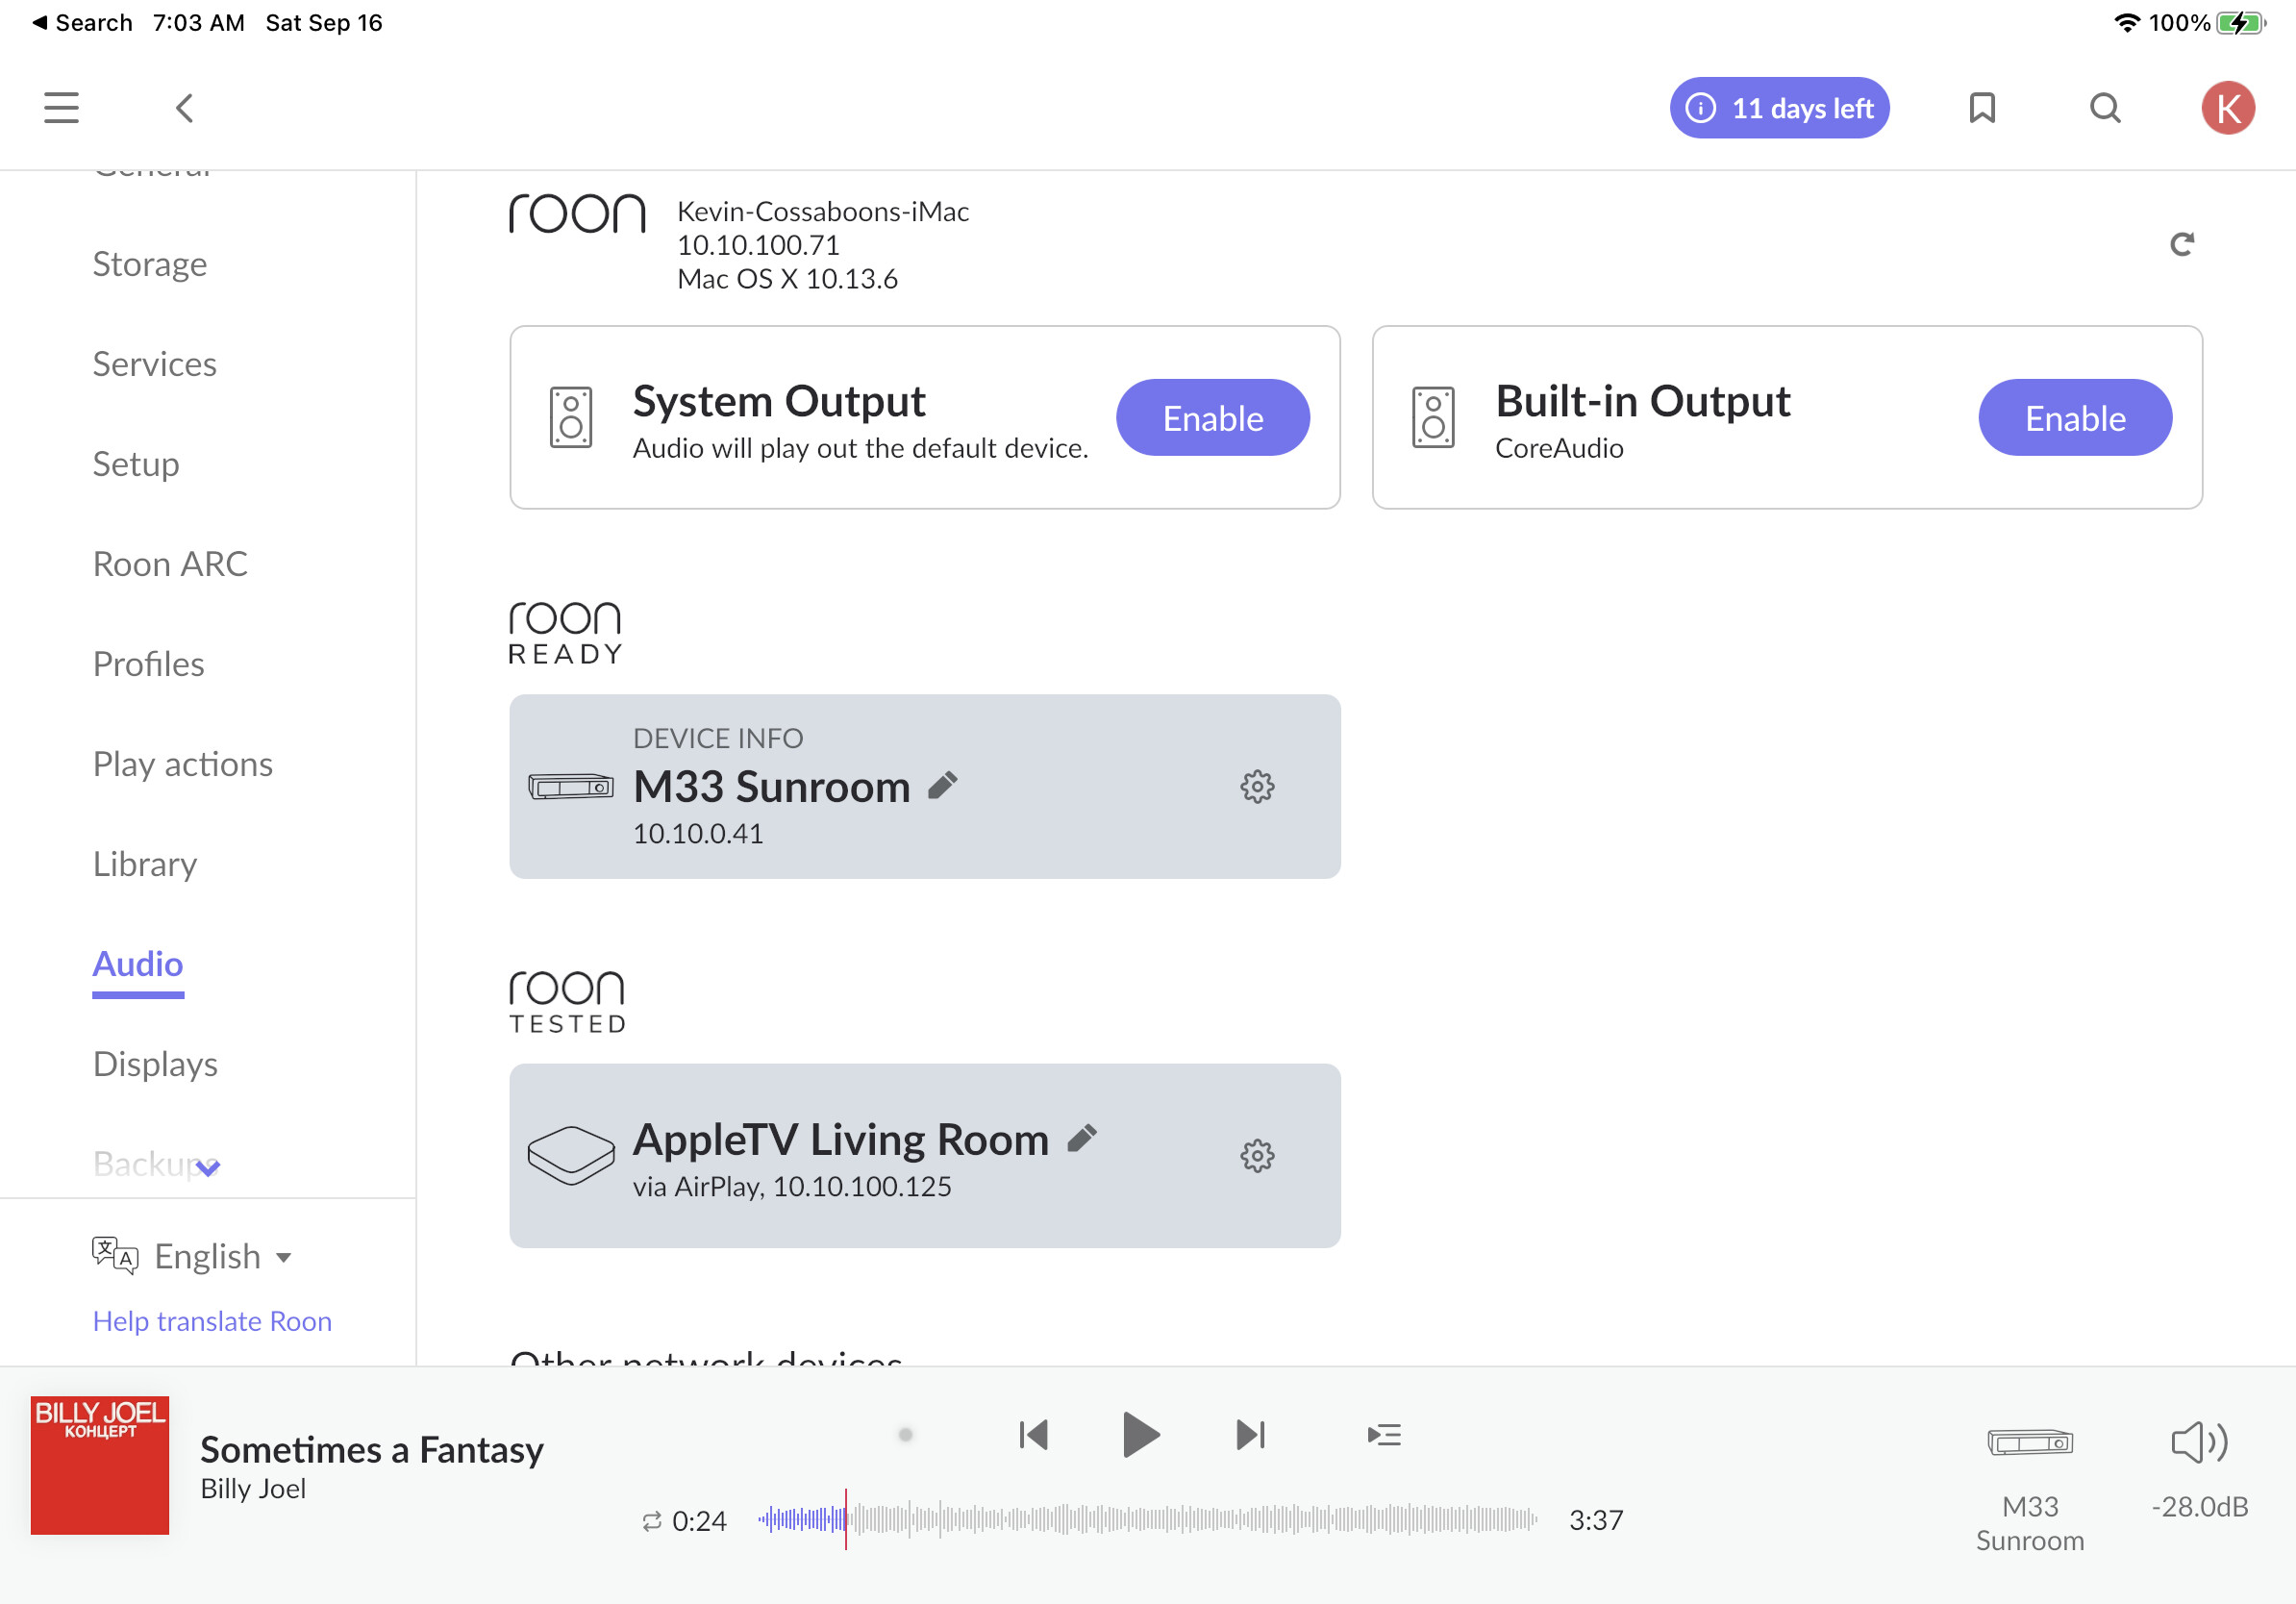Skip to the next track

pos(1250,1435)
